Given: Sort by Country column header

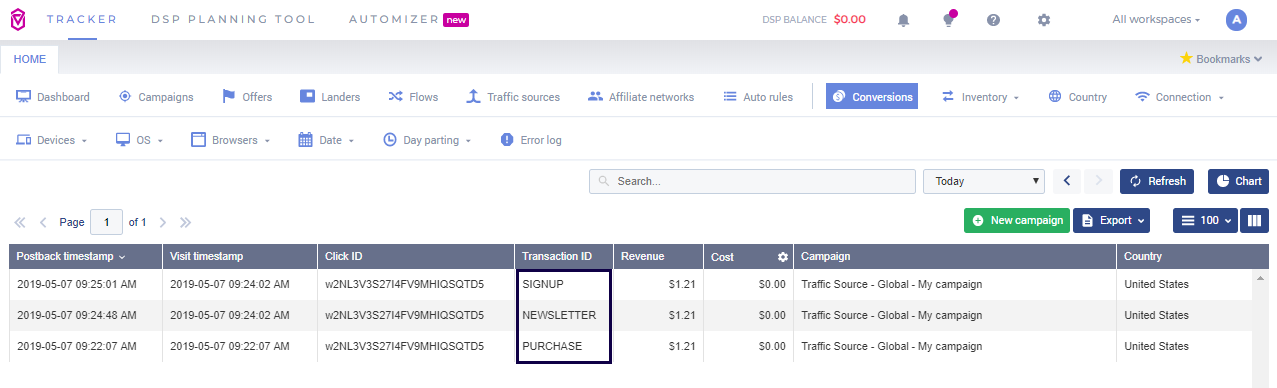Looking at the screenshot, I should 1191,257.
